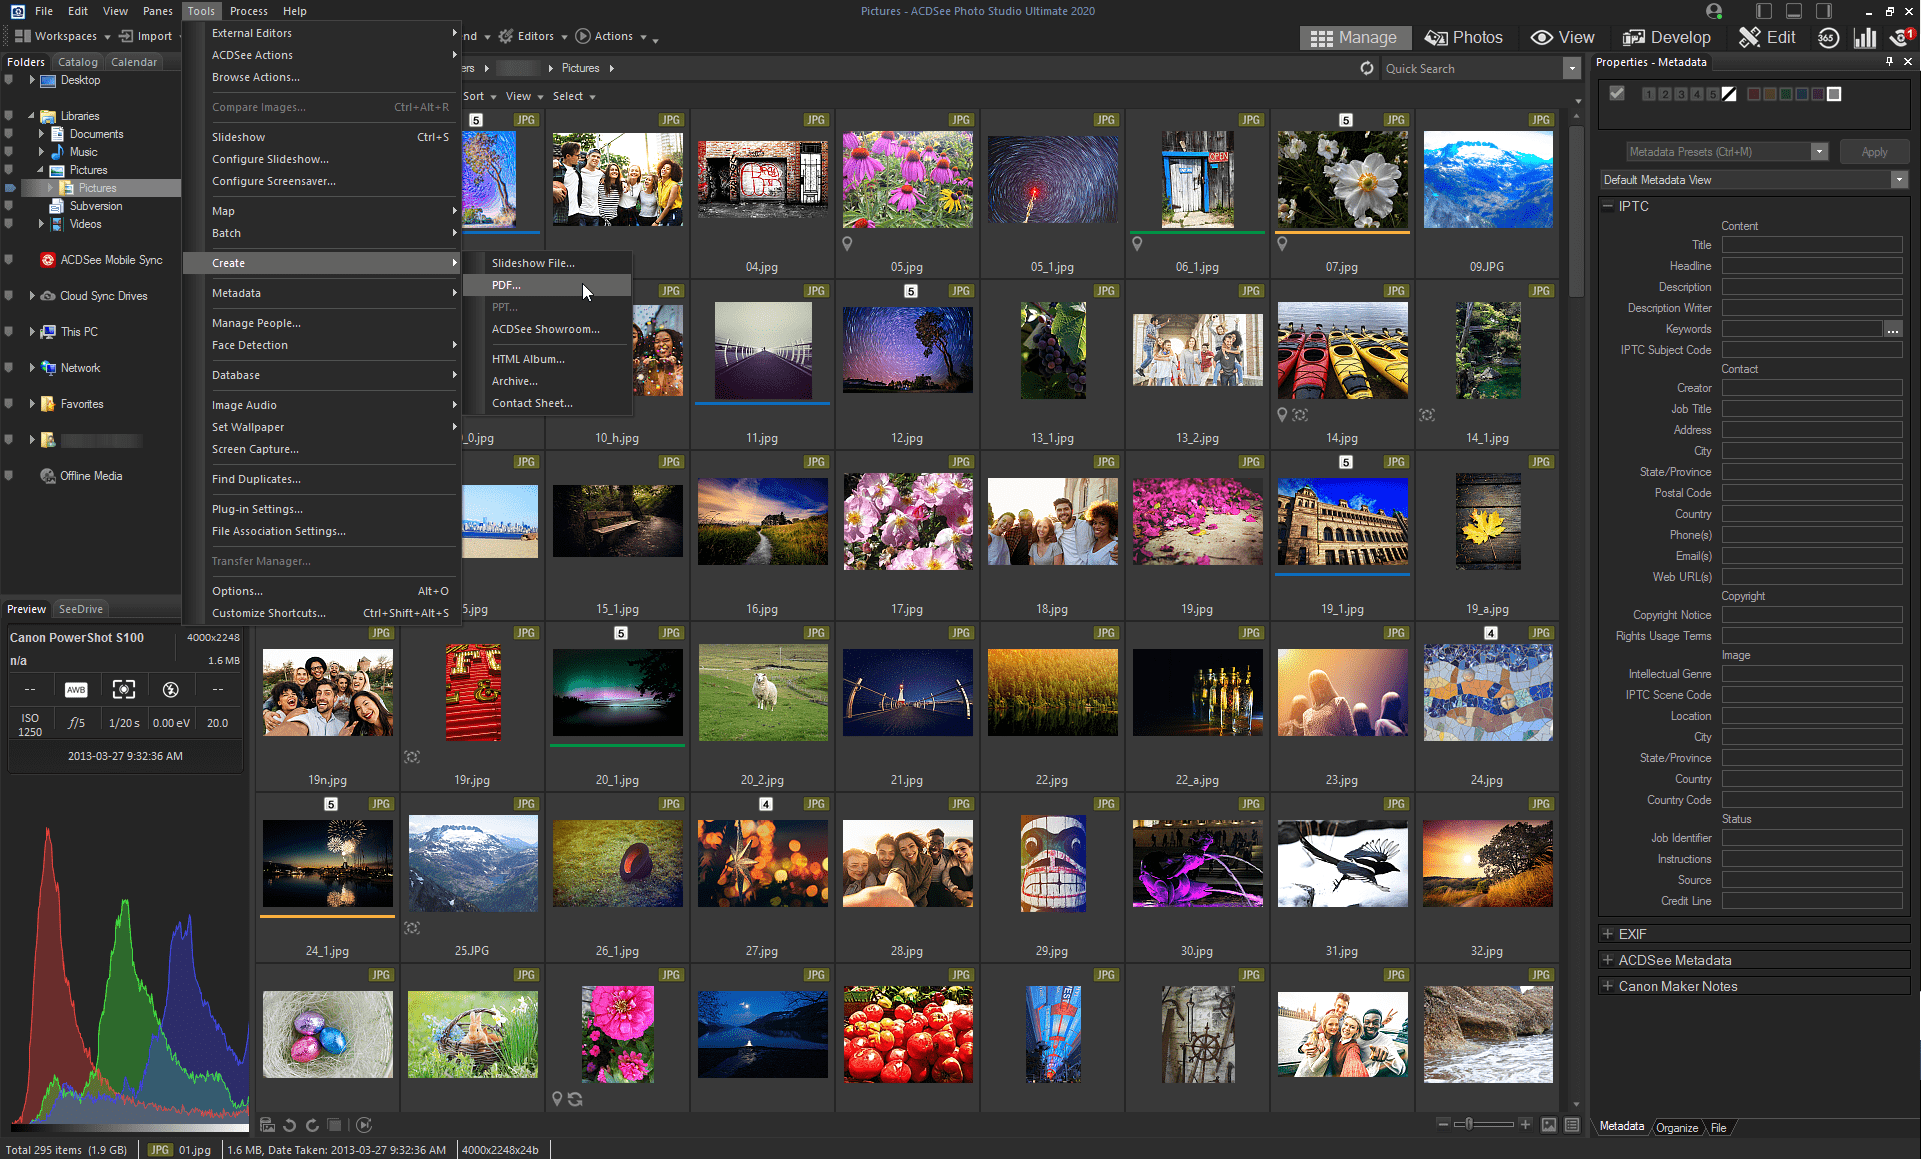Toggle the tagged checkbox in Properties panel
The height and width of the screenshot is (1159, 1921).
[1617, 94]
